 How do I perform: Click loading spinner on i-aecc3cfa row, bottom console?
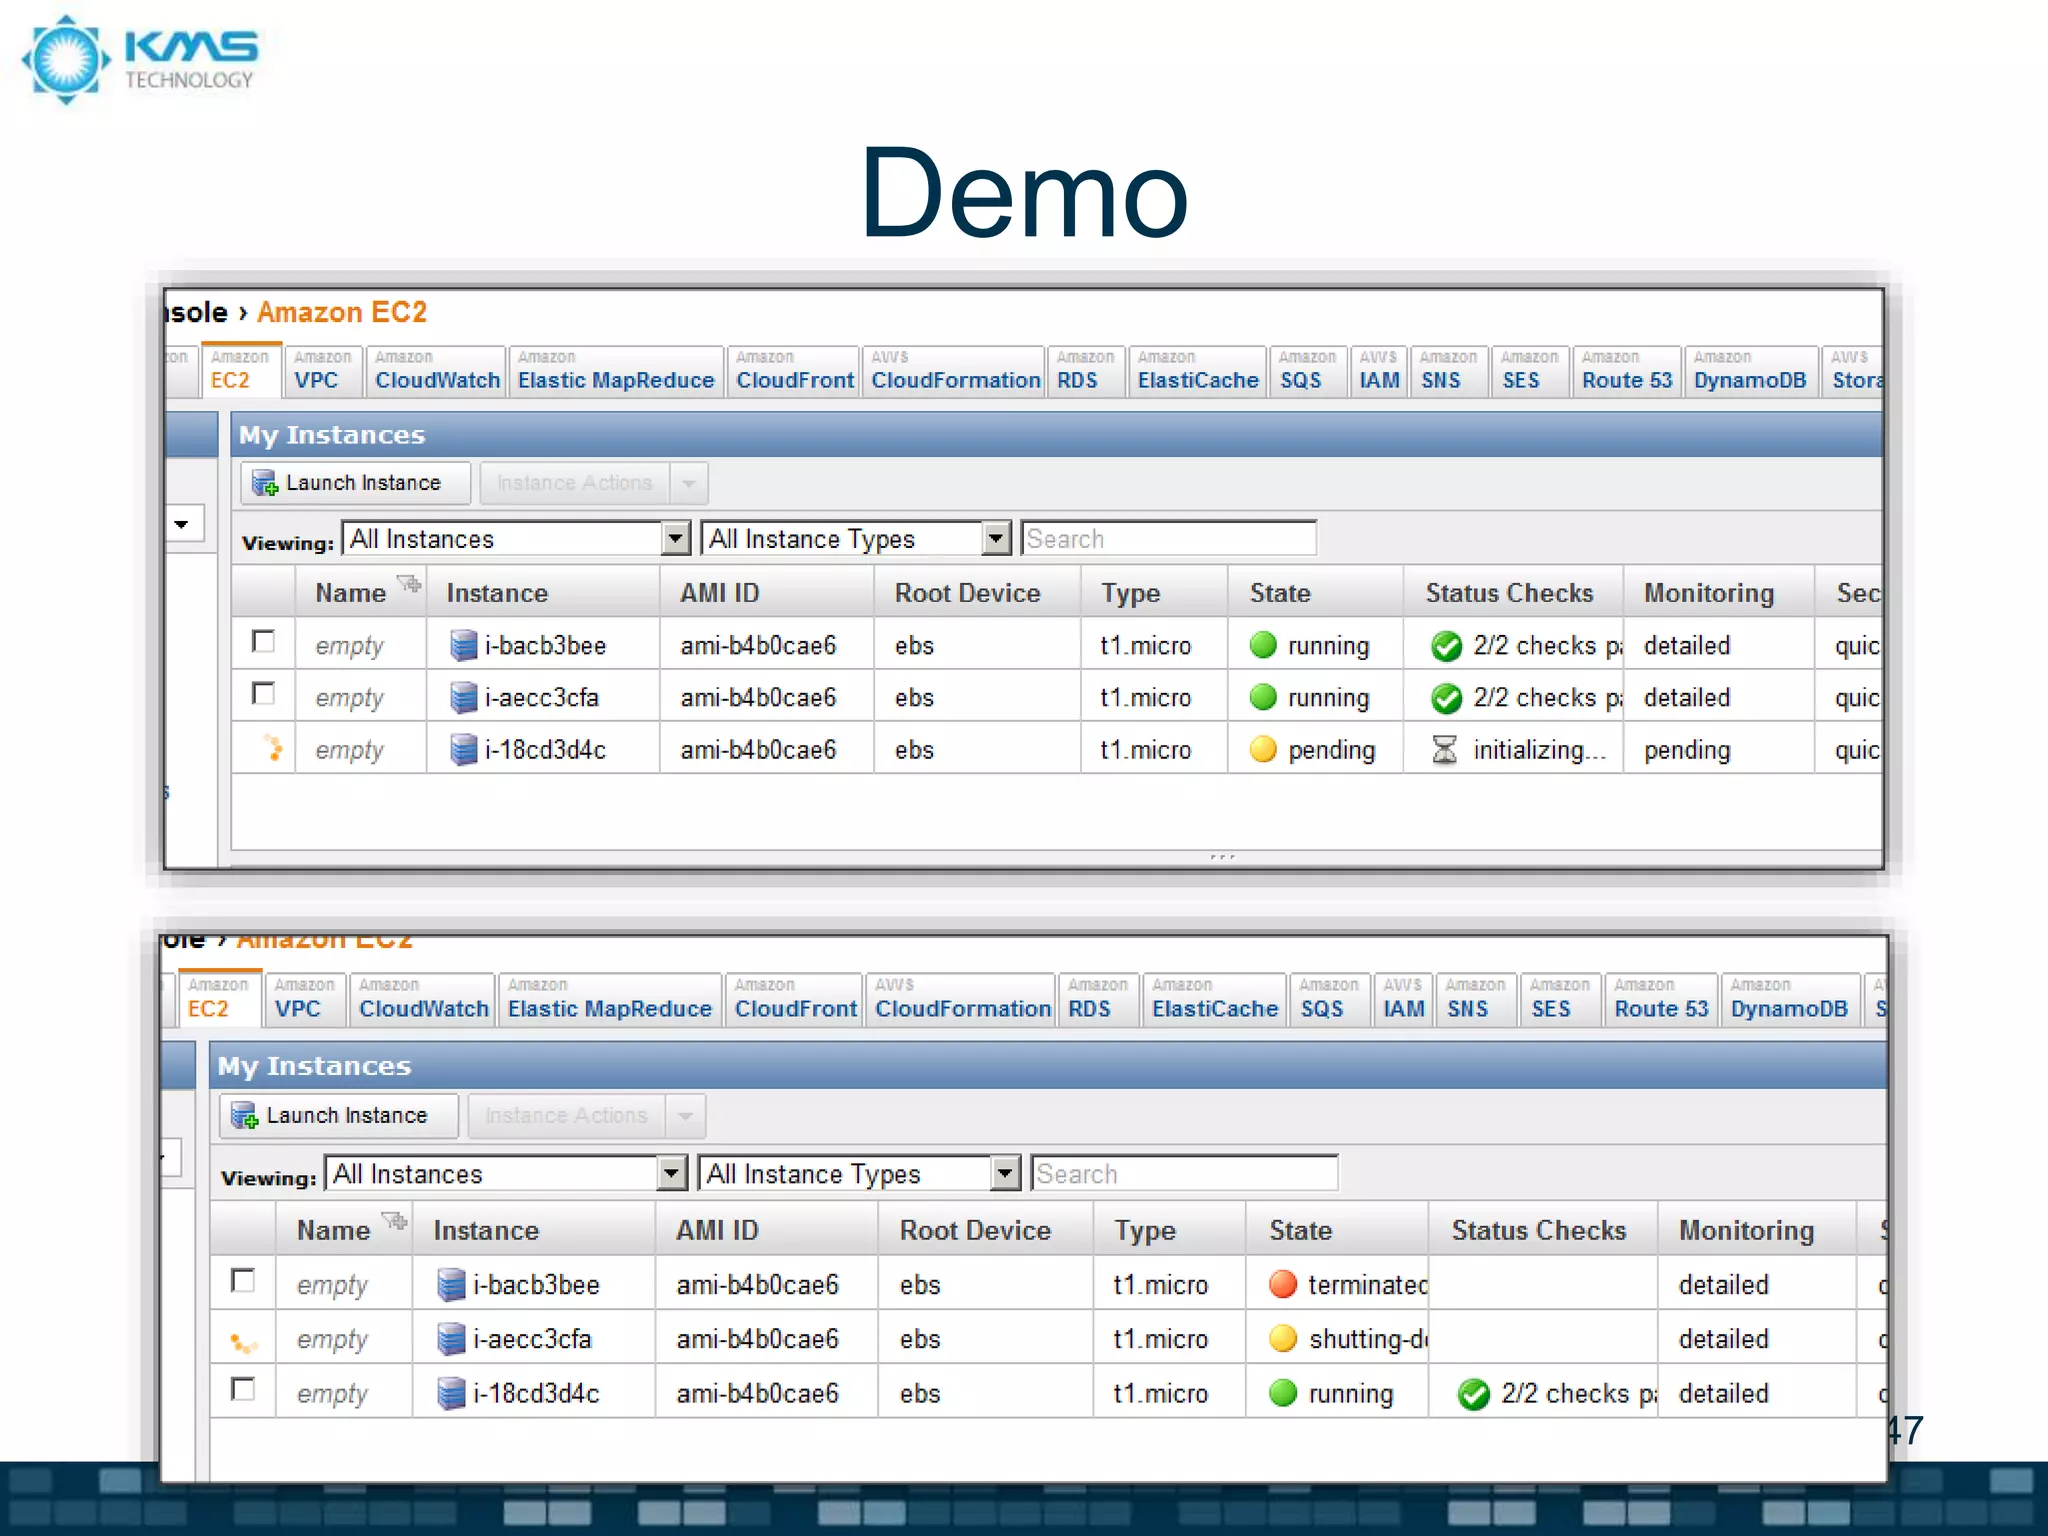coord(243,1343)
